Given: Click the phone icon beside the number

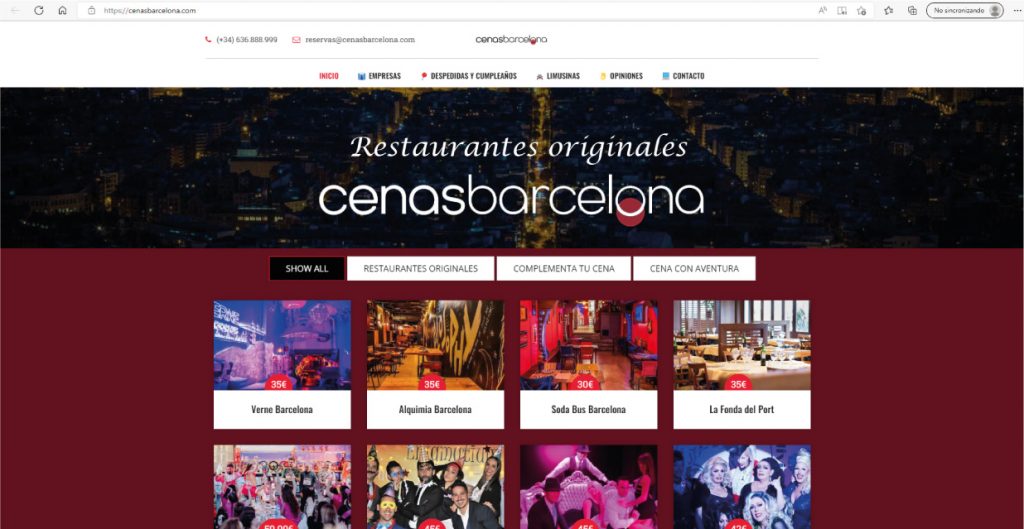Looking at the screenshot, I should point(208,40).
